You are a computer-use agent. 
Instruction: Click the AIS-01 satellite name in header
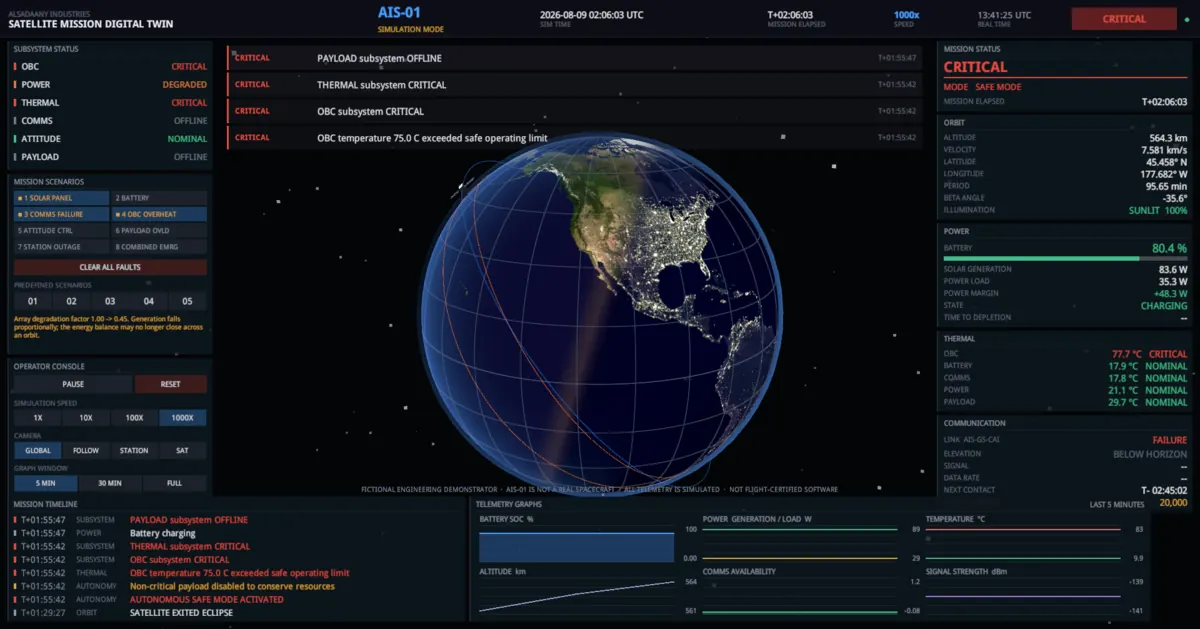click(x=397, y=13)
